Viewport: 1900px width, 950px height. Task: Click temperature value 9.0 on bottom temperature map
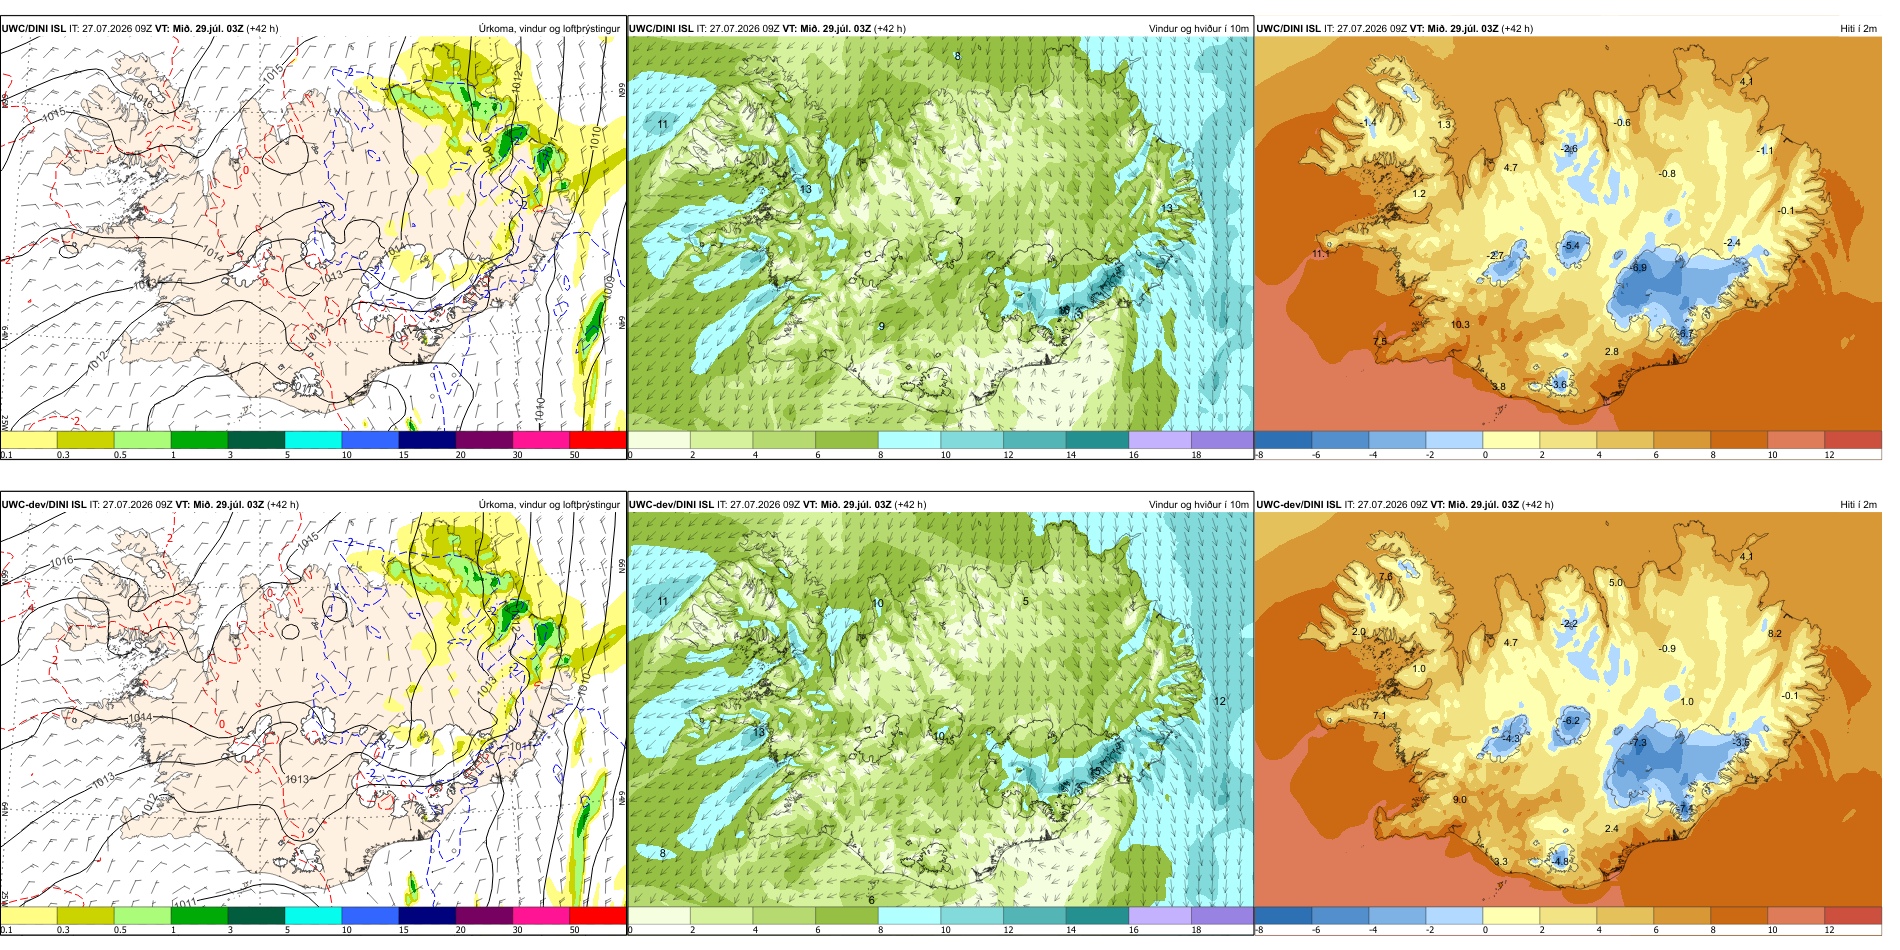[1460, 800]
